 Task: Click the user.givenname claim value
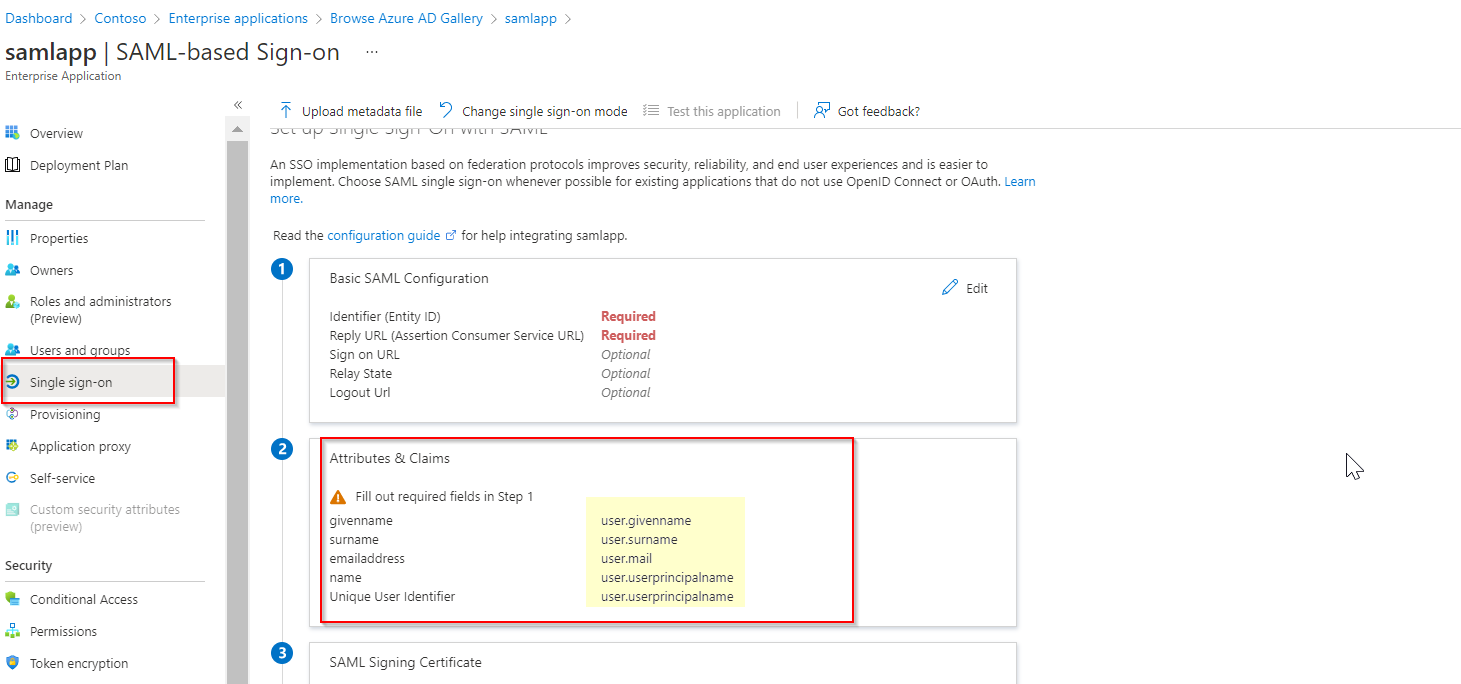pyautogui.click(x=646, y=520)
